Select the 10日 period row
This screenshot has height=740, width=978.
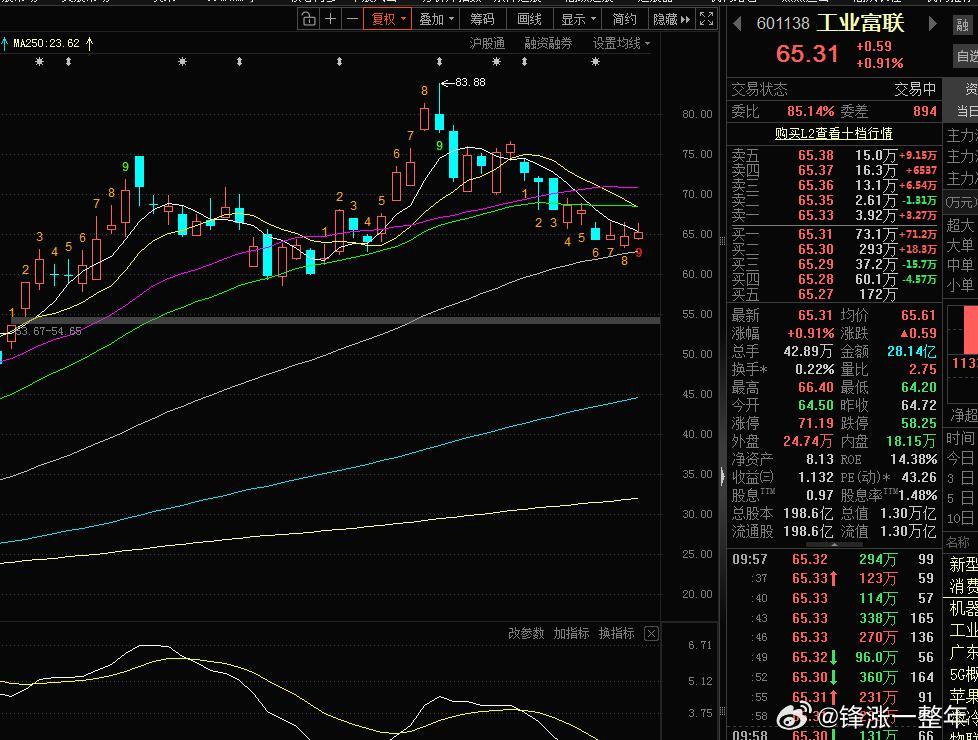[x=961, y=518]
